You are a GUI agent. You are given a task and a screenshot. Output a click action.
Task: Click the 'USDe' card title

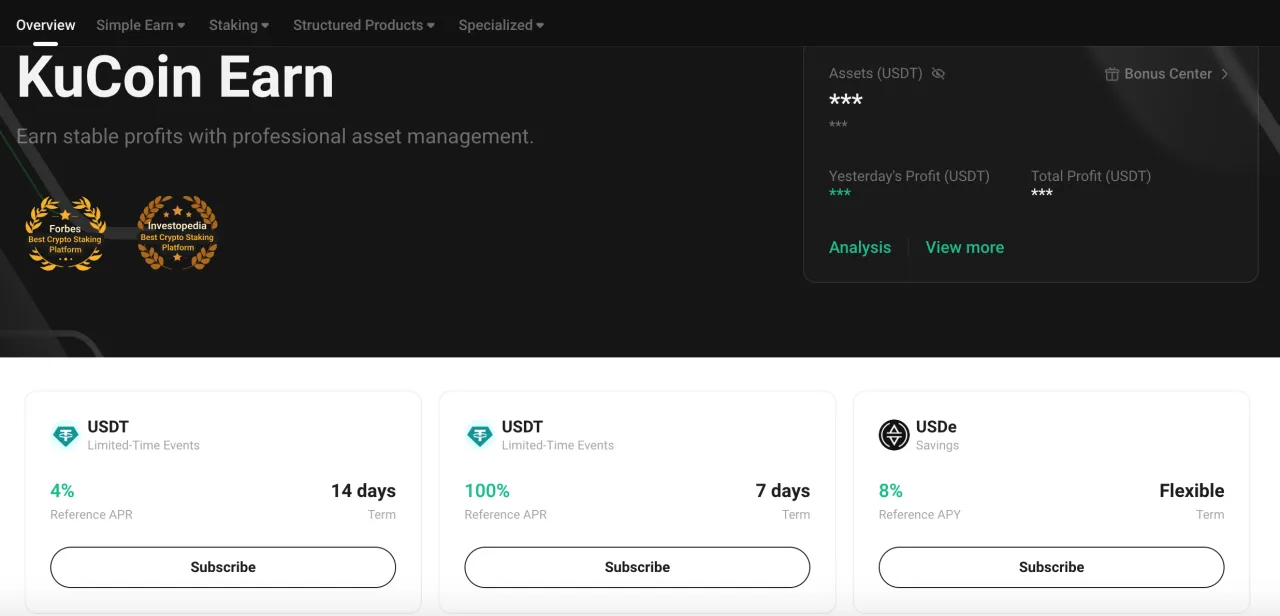936,427
